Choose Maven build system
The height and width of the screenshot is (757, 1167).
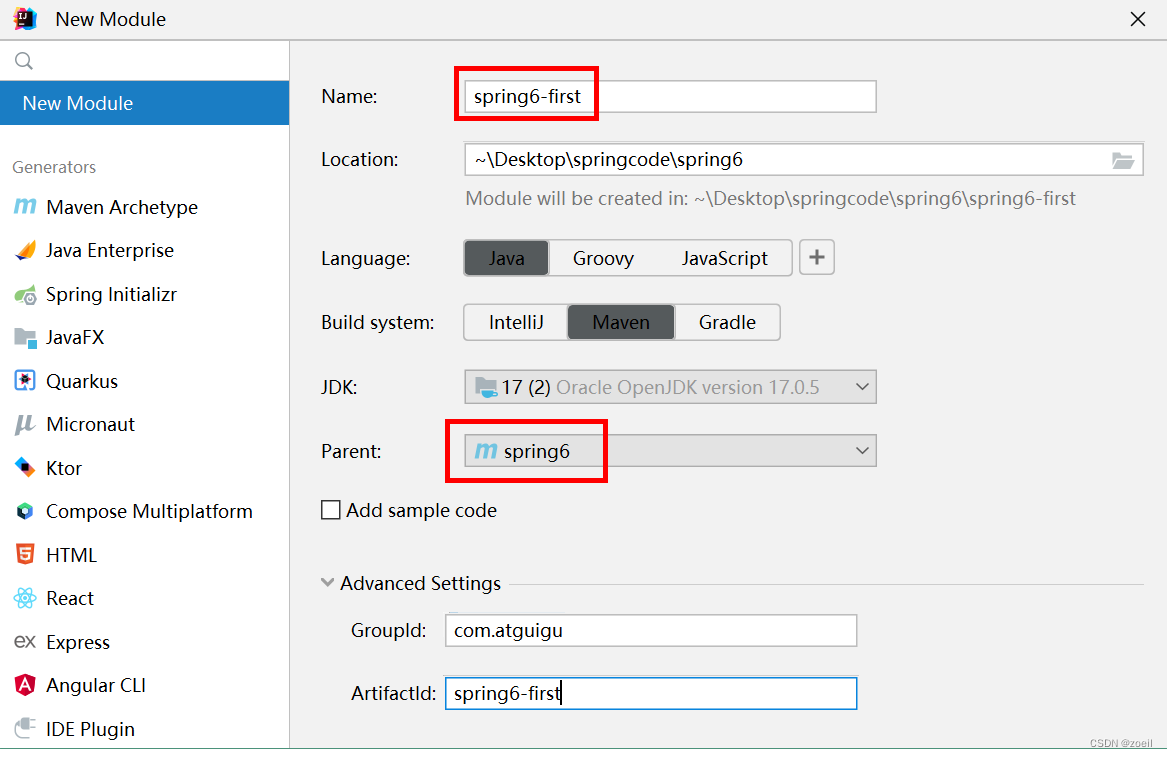pyautogui.click(x=621, y=322)
